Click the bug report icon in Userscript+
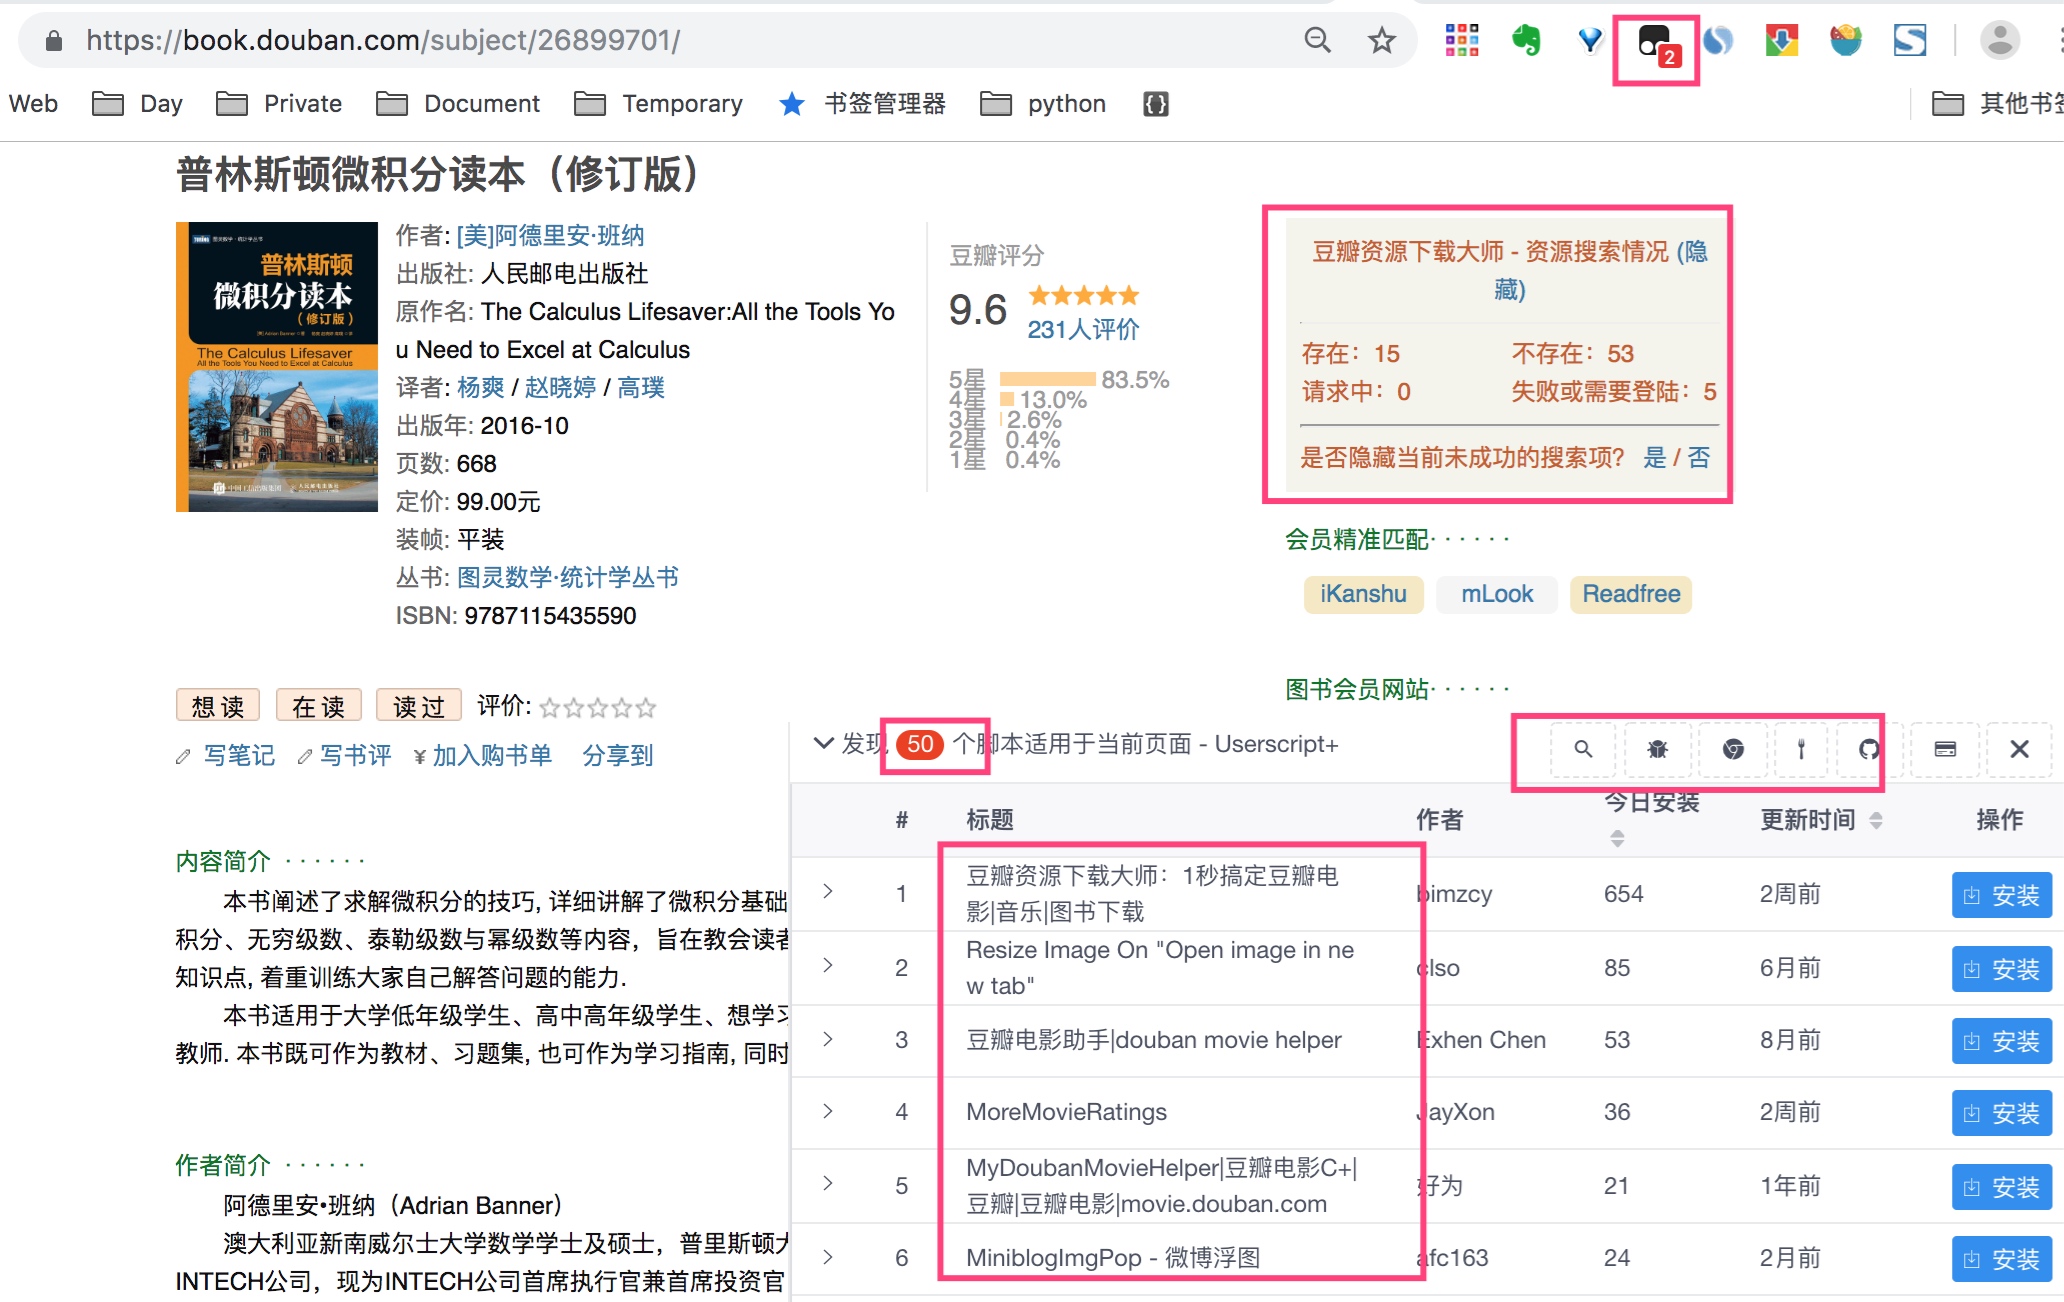Image resolution: width=2064 pixels, height=1302 pixels. 1657,749
